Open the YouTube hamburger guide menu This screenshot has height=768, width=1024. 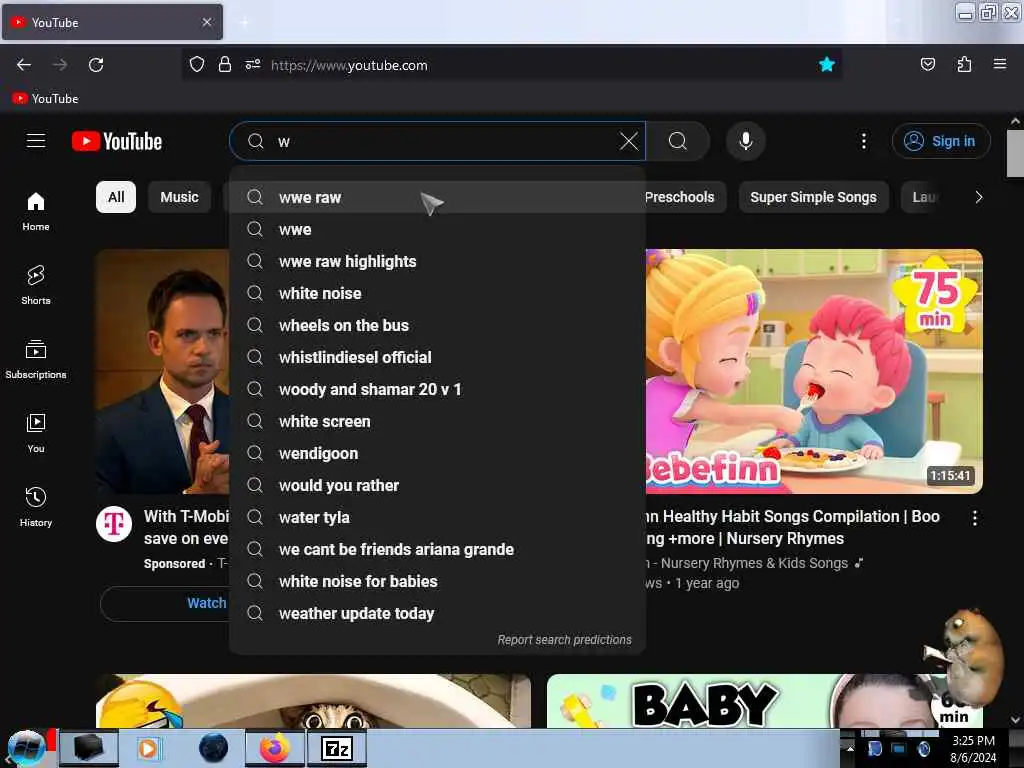(x=35, y=141)
